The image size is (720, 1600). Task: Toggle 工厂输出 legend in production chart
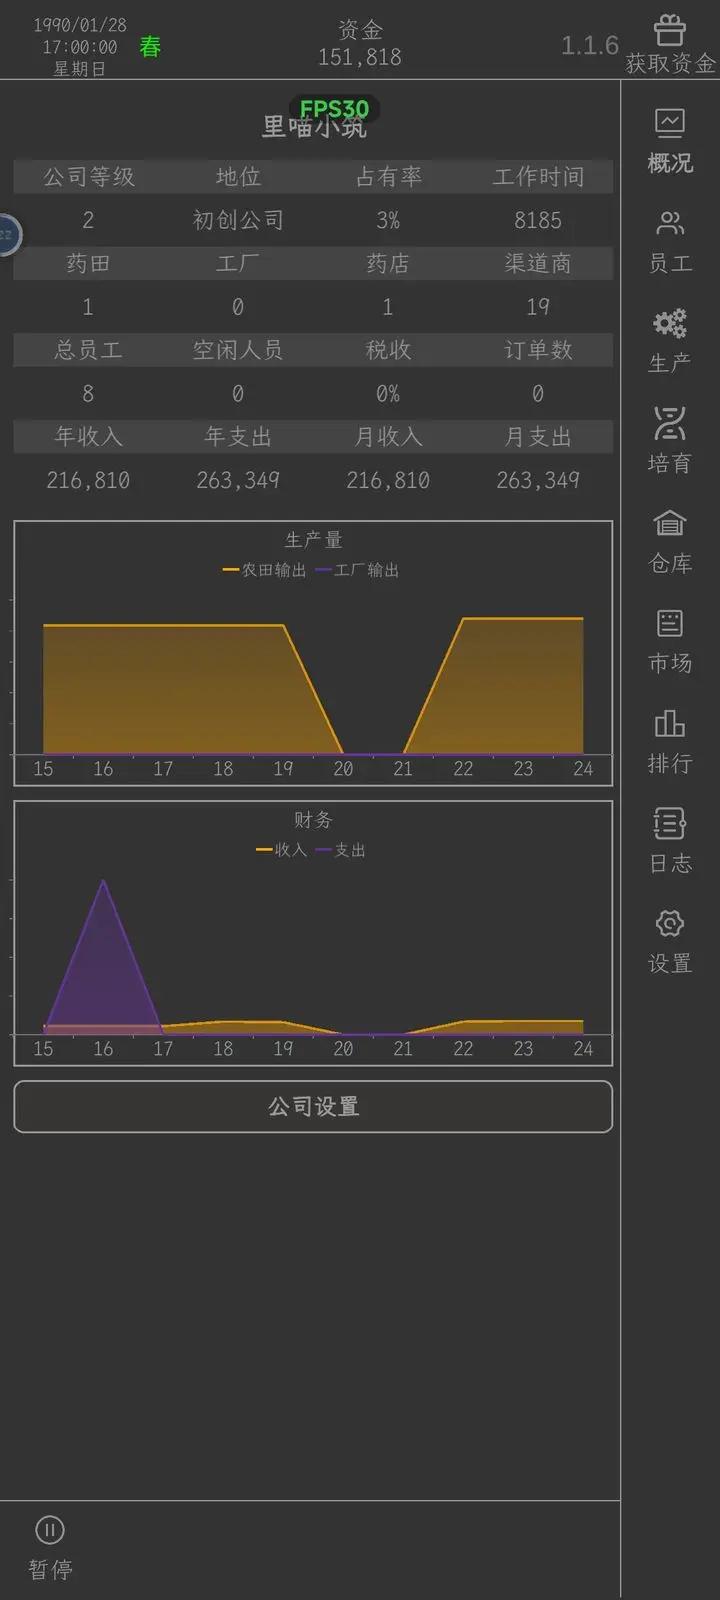click(357, 570)
